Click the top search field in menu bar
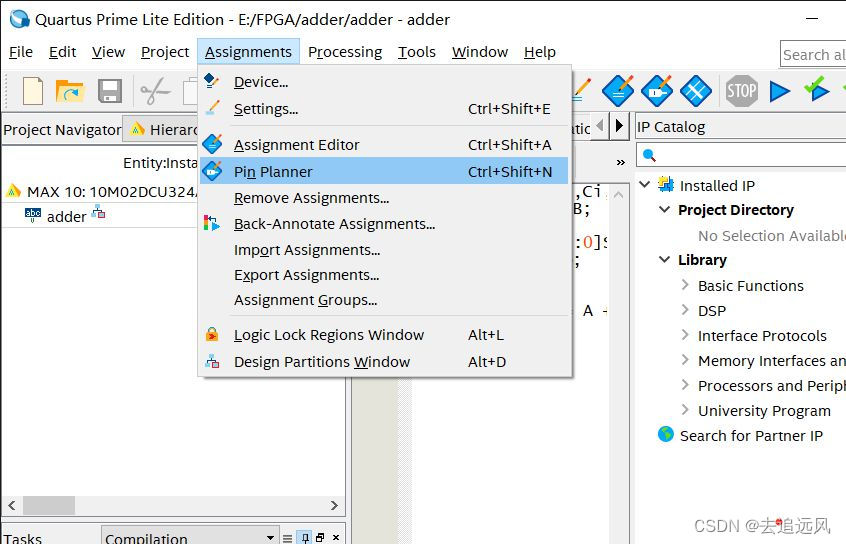The height and width of the screenshot is (544, 846). [813, 54]
